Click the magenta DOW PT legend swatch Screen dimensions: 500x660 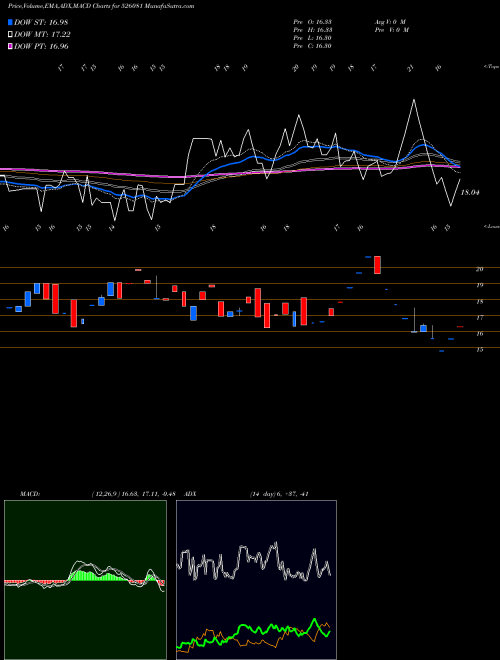click(x=11, y=46)
